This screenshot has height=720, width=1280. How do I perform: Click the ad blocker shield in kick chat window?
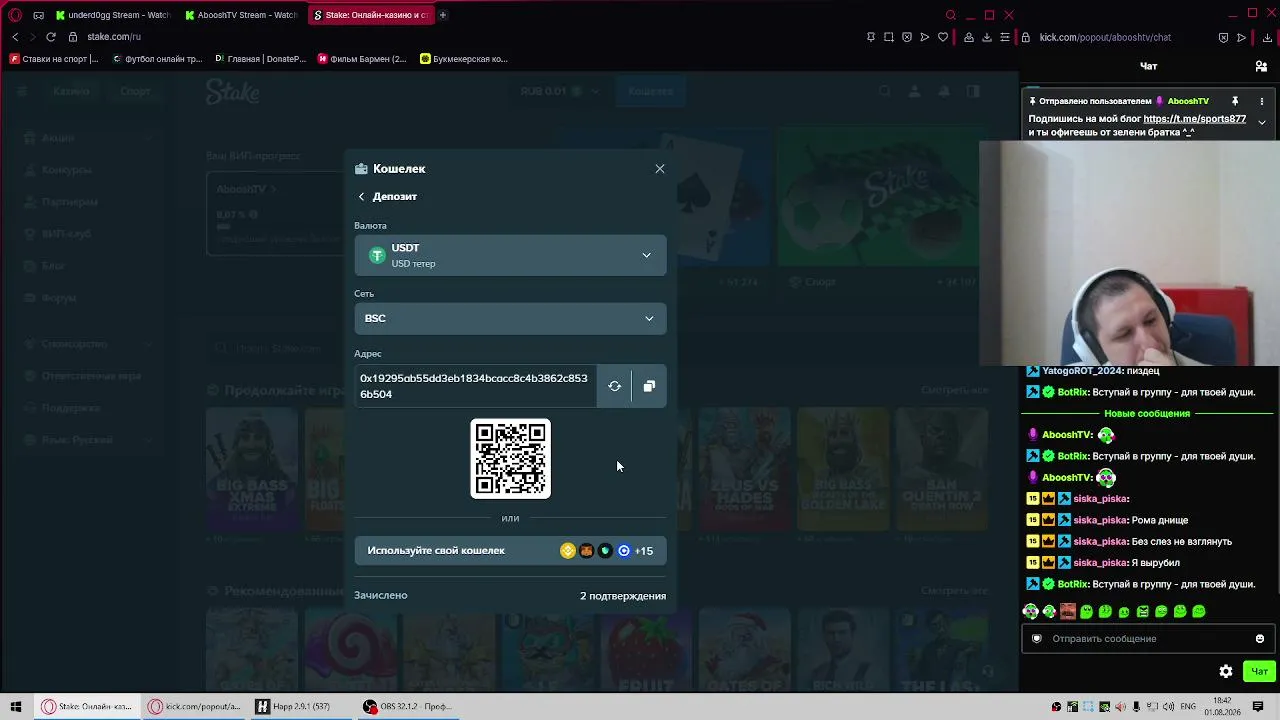pyautogui.click(x=1223, y=37)
